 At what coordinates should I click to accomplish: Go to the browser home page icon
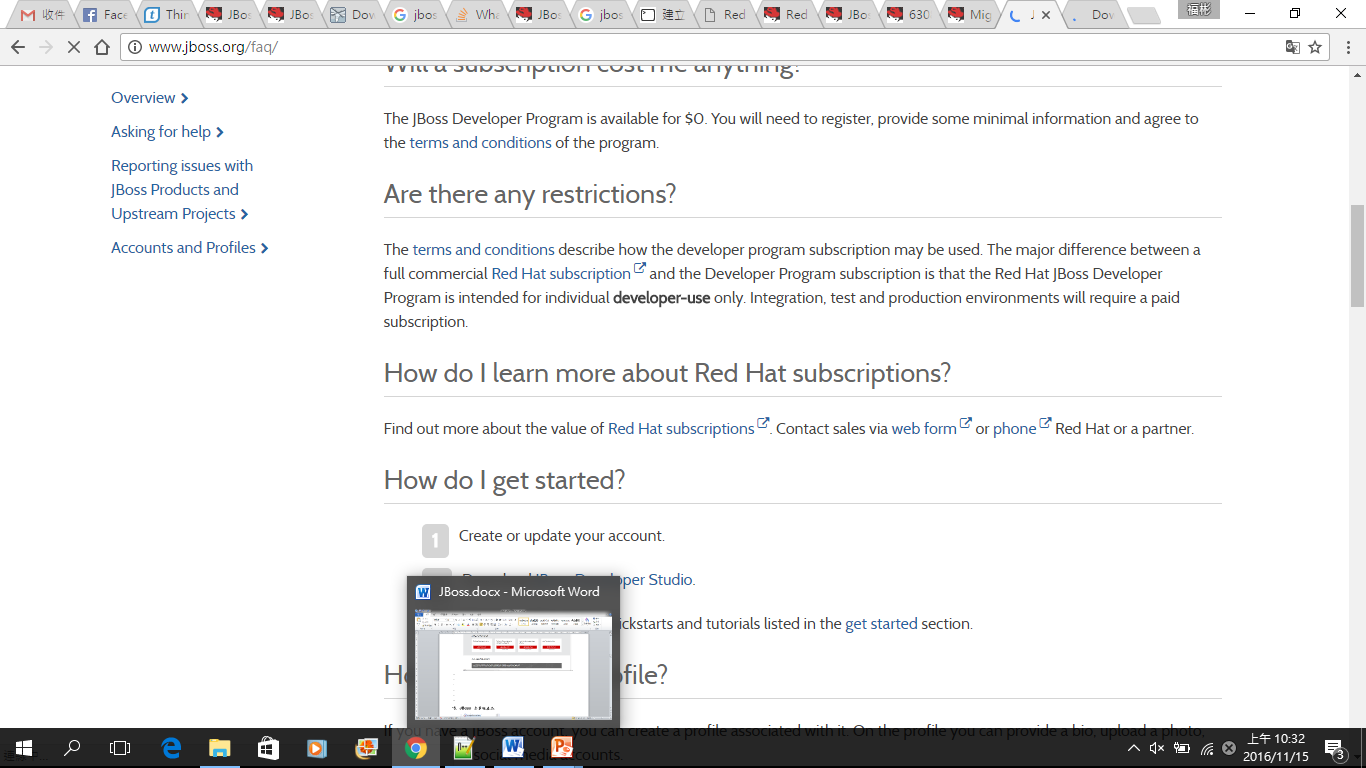click(102, 47)
